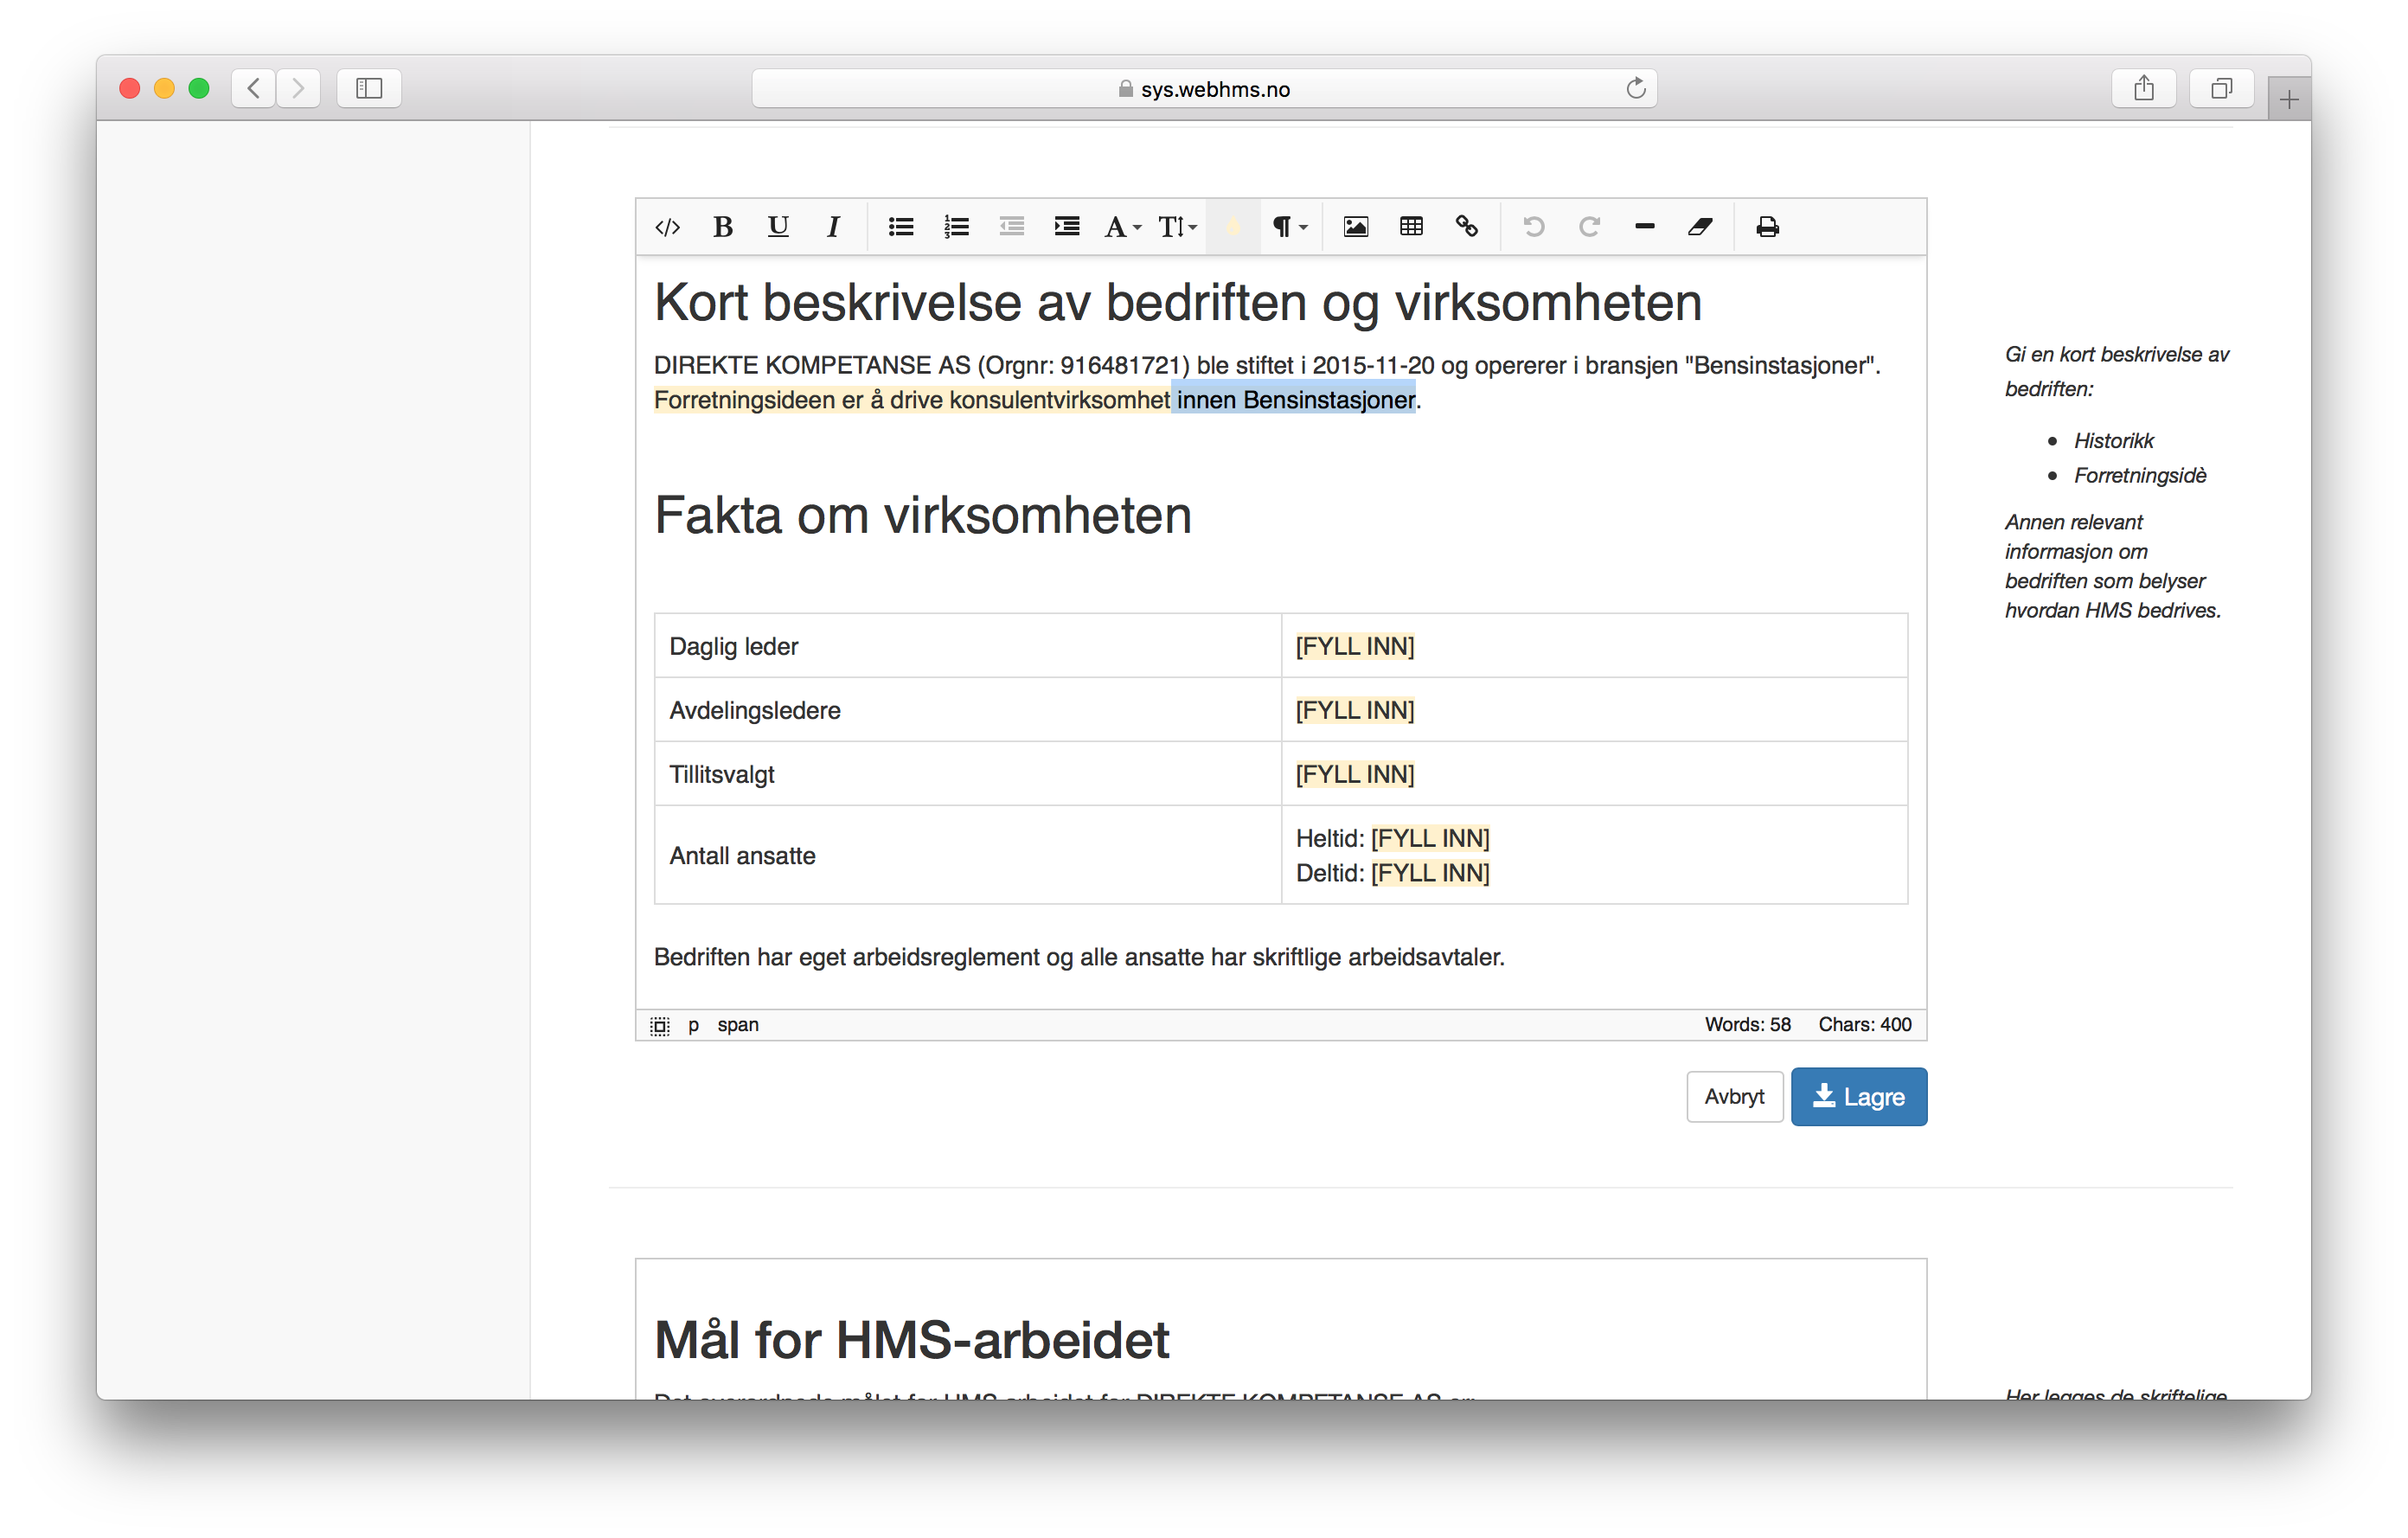Insert a bulleted list
The image size is (2408, 1538).
[x=900, y=227]
